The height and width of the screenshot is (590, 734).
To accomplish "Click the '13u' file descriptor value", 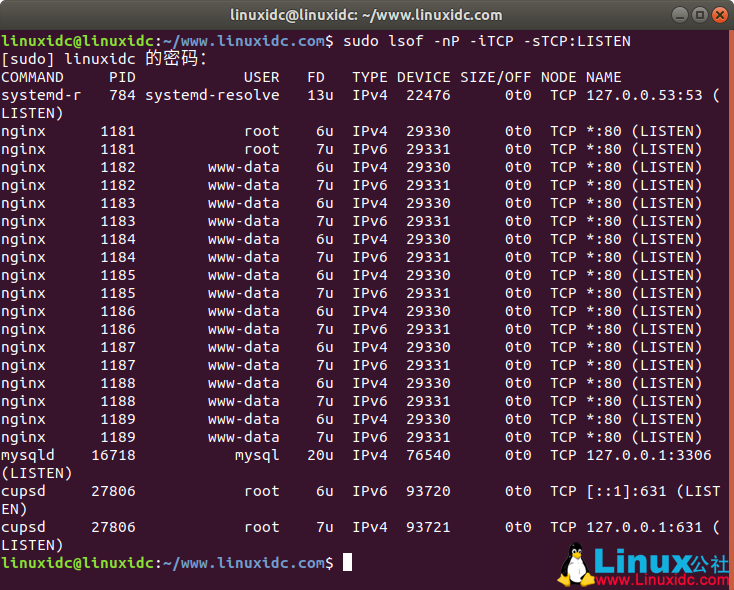I will coord(320,95).
